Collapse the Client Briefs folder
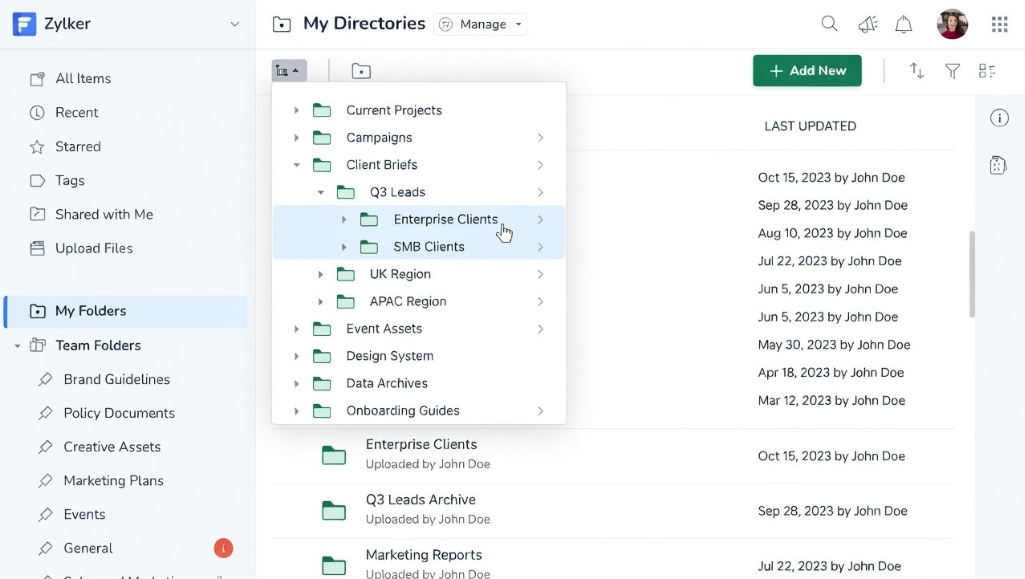 [x=296, y=164]
